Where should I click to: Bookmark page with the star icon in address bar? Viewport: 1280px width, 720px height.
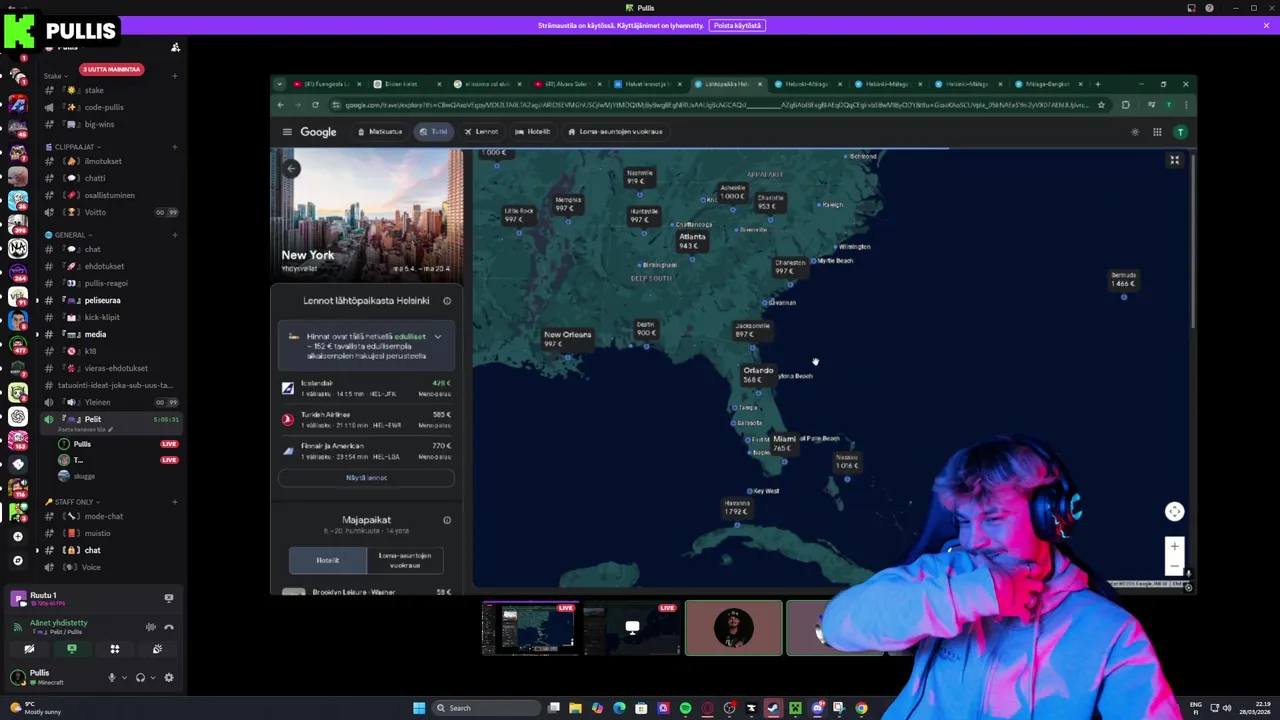[1101, 105]
